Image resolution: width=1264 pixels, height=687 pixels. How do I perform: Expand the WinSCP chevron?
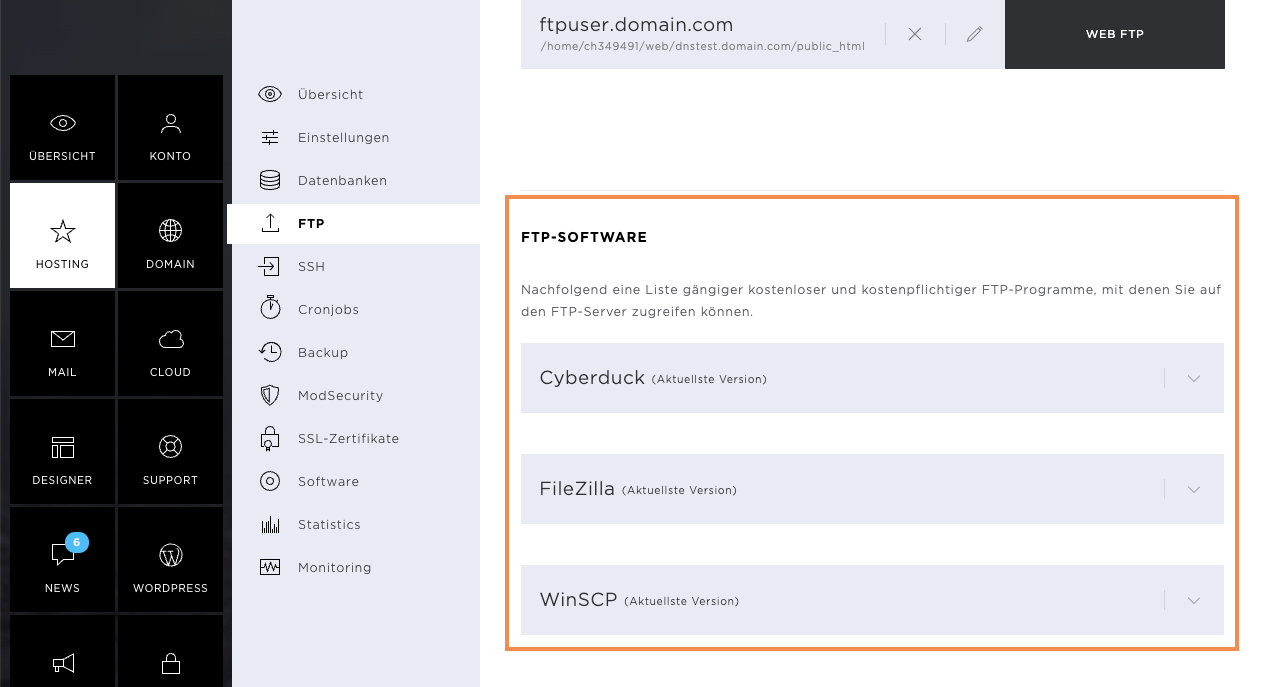tap(1193, 601)
